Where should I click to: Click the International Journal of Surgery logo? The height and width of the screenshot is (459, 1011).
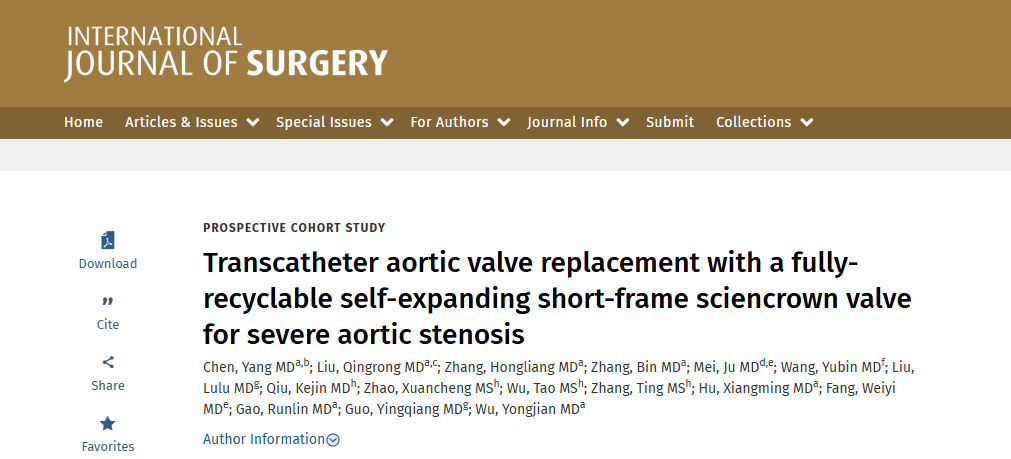[226, 53]
